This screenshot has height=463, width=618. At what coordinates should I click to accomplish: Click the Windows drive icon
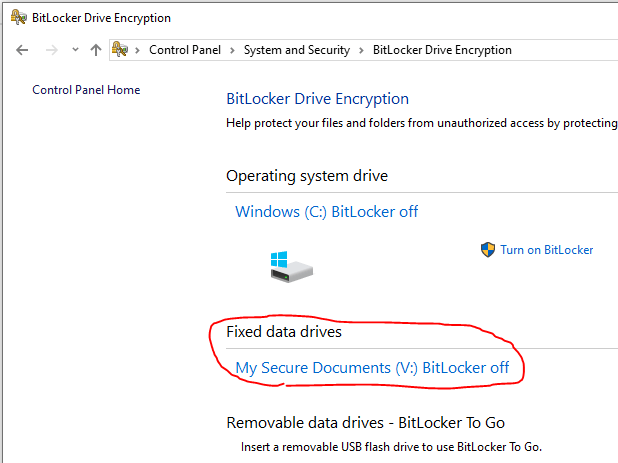point(291,265)
